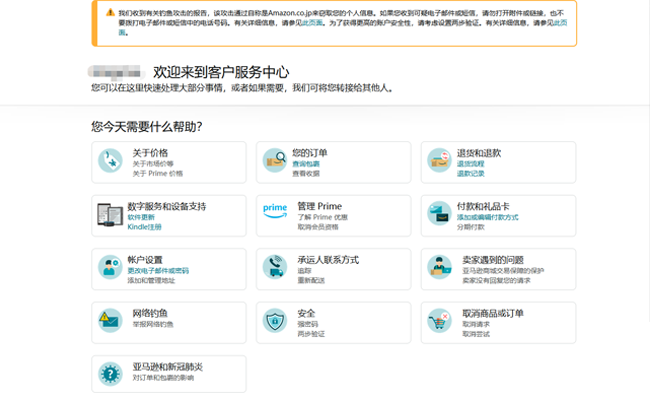Select 亚马逊商城交易保障的保护 under 卖家遇到的问题
The width and height of the screenshot is (650, 396).
pos(503,271)
